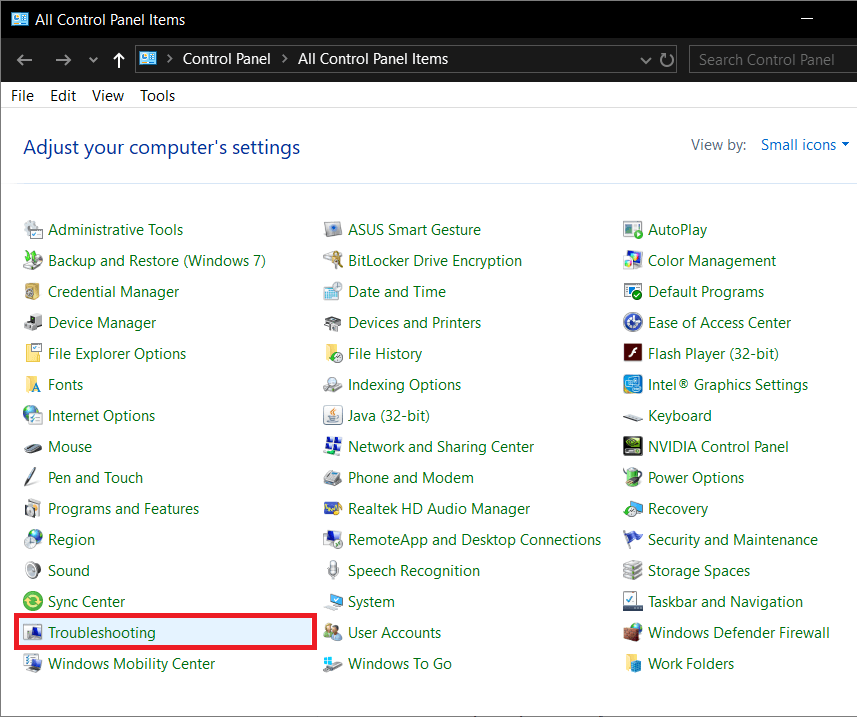The width and height of the screenshot is (857, 717).
Task: Open the Windows Defender Firewall icon
Action: coord(632,633)
